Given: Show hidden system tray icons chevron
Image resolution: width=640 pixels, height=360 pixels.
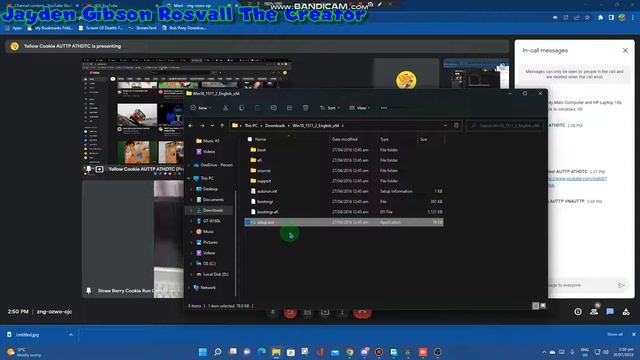Looking at the screenshot, I should (x=544, y=352).
